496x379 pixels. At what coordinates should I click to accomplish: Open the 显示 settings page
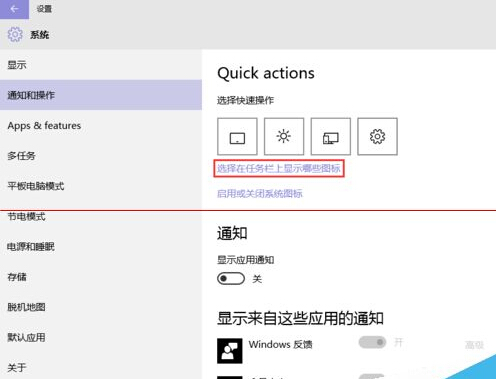pos(101,65)
